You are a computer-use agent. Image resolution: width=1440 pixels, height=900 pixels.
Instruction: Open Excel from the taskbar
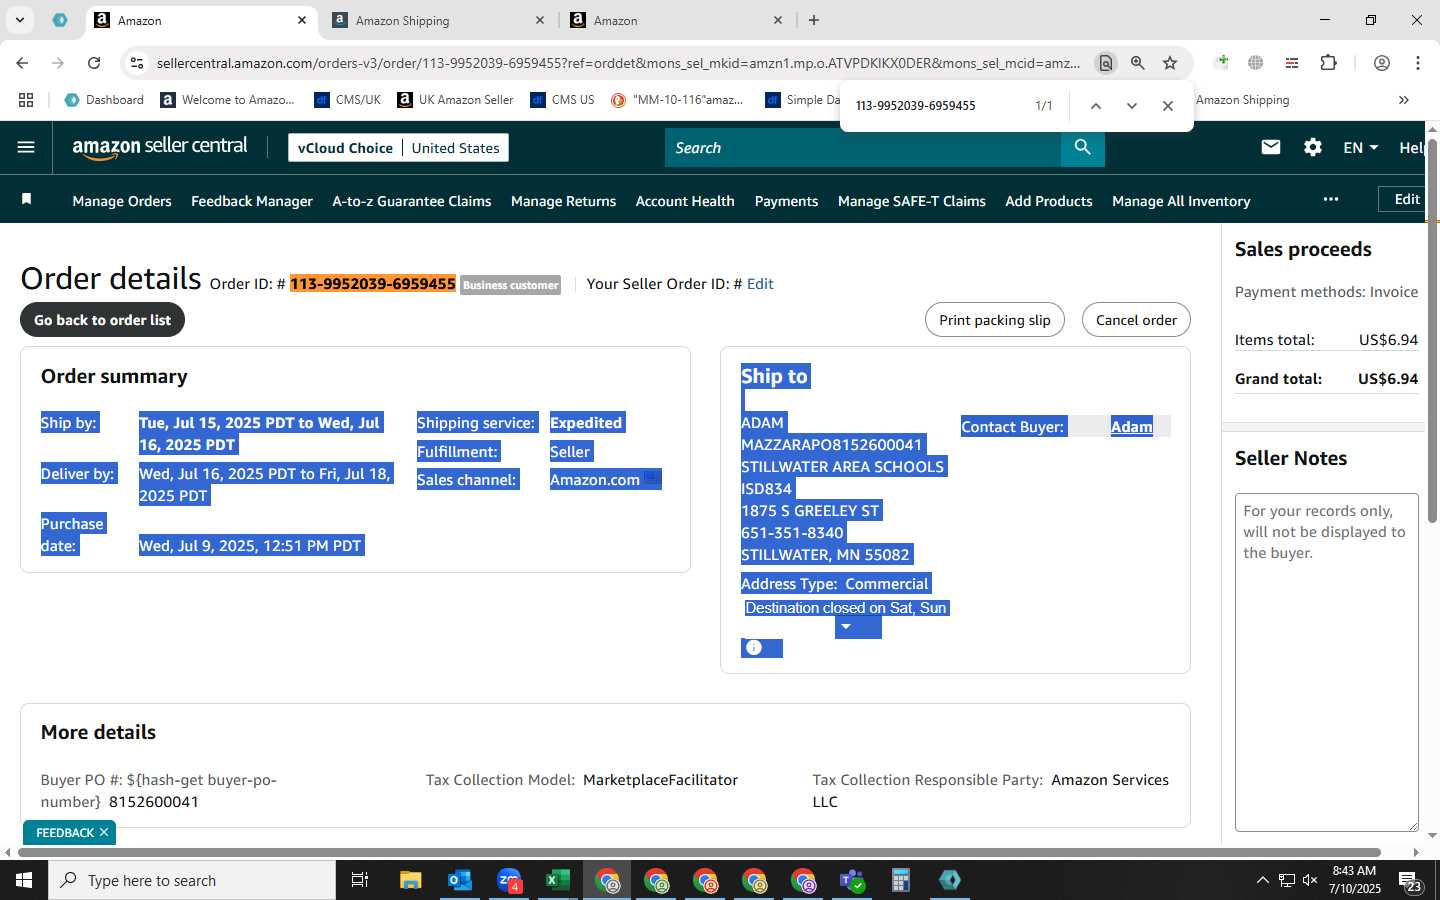(x=558, y=880)
